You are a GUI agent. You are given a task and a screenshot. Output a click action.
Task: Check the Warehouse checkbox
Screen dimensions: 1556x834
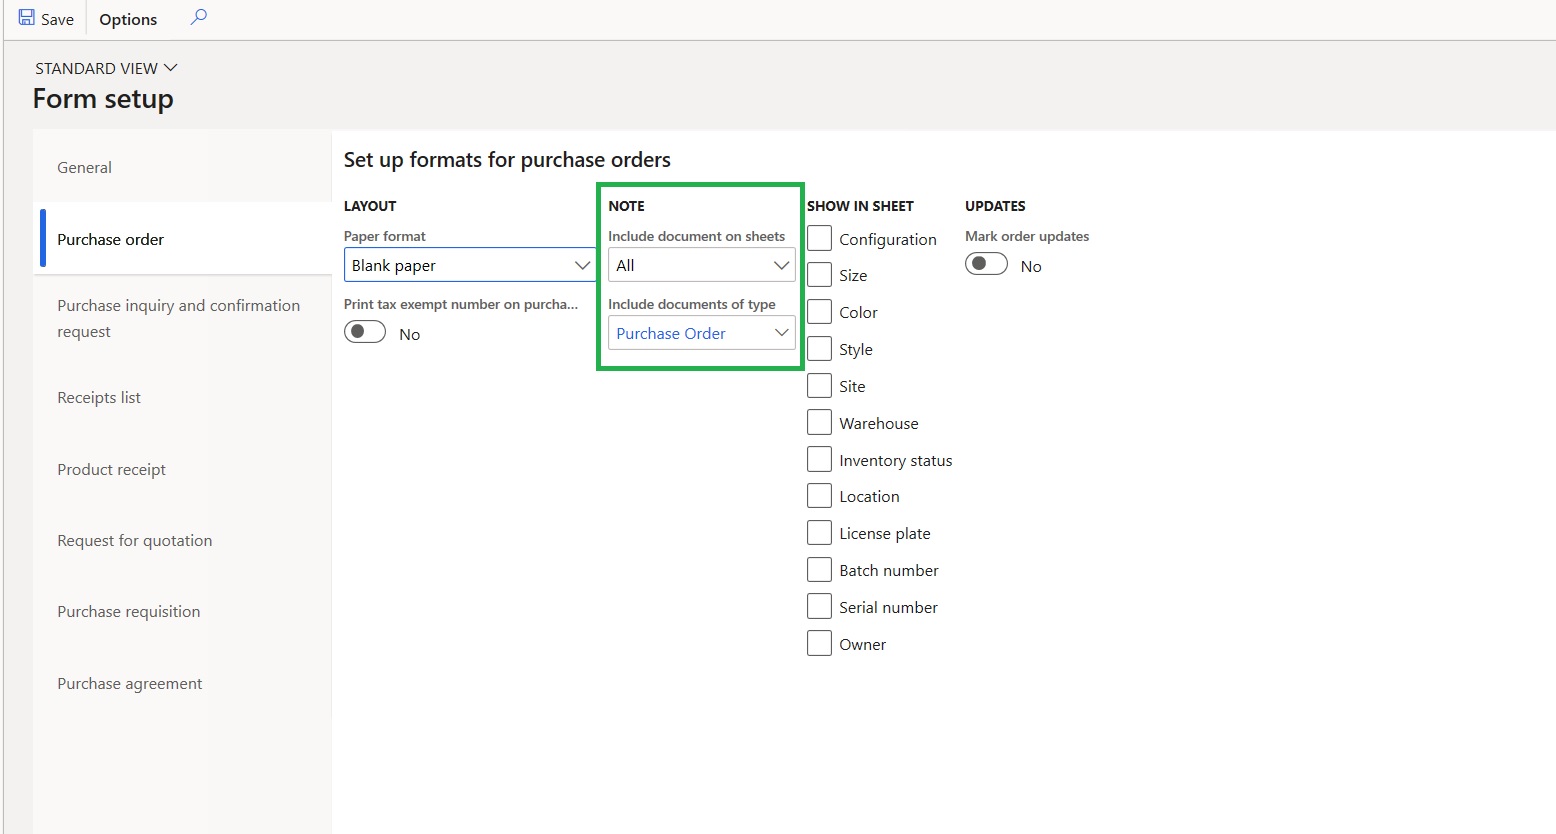click(819, 422)
